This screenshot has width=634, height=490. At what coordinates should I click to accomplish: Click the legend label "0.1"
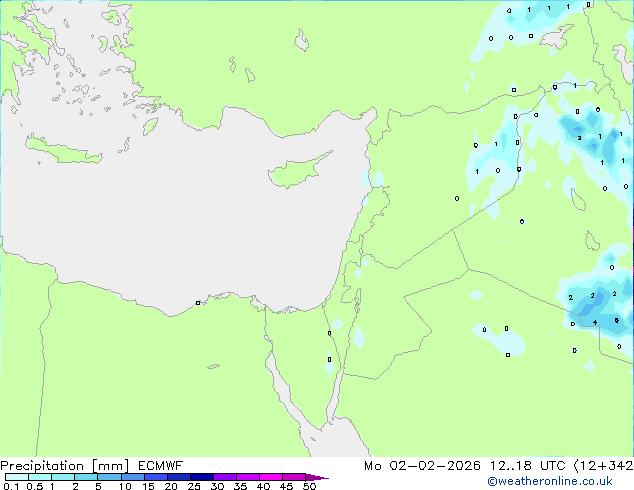point(11,486)
